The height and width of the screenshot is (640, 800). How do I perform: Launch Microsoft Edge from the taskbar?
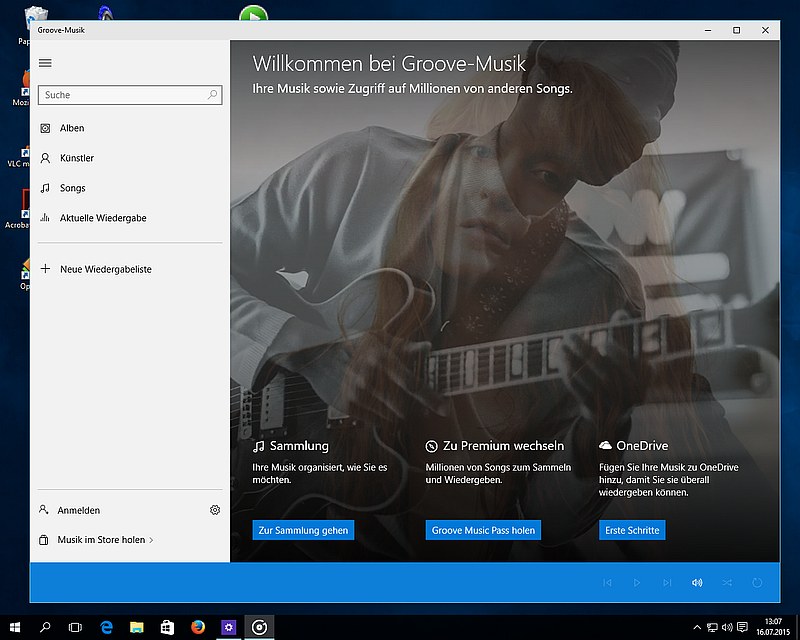[106, 627]
